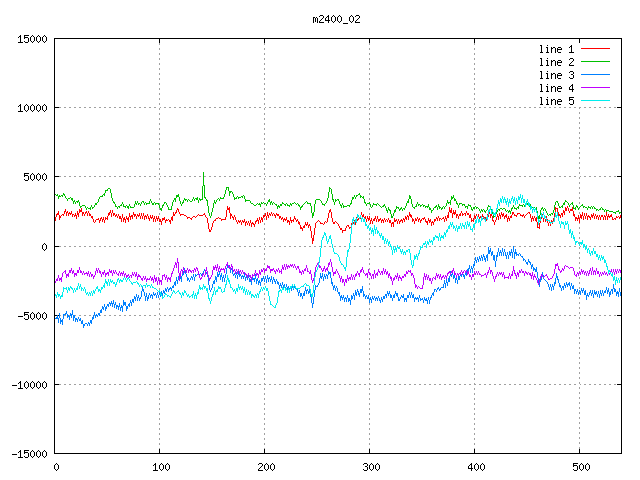This screenshot has width=640, height=480.
Task: Click the 100 x-axis tick label
Action: 160,467
